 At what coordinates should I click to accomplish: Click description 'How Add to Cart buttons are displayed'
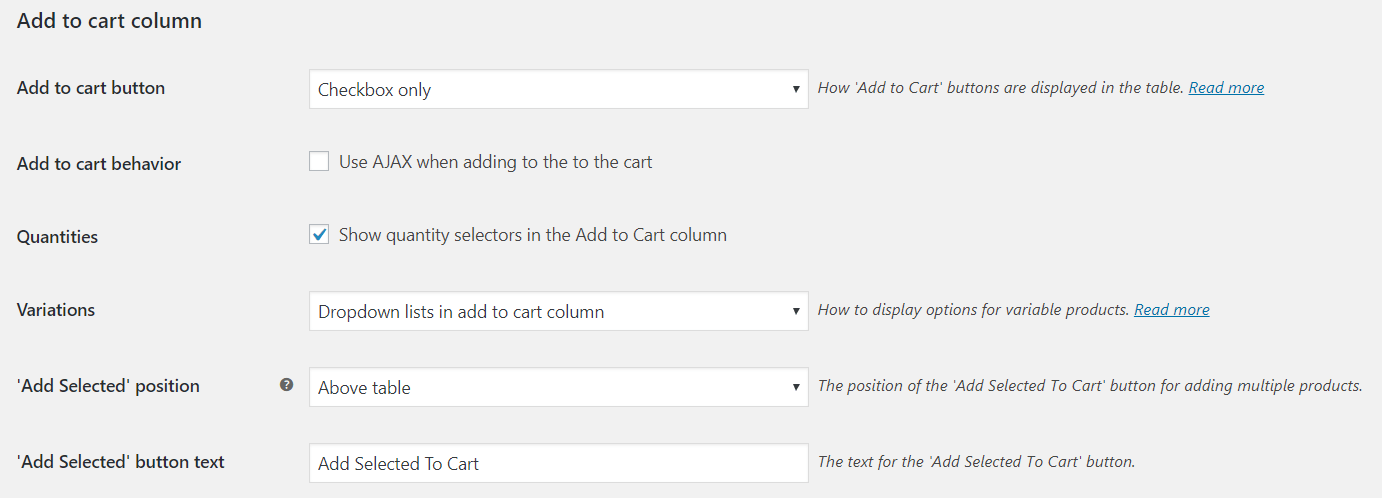coord(1001,88)
